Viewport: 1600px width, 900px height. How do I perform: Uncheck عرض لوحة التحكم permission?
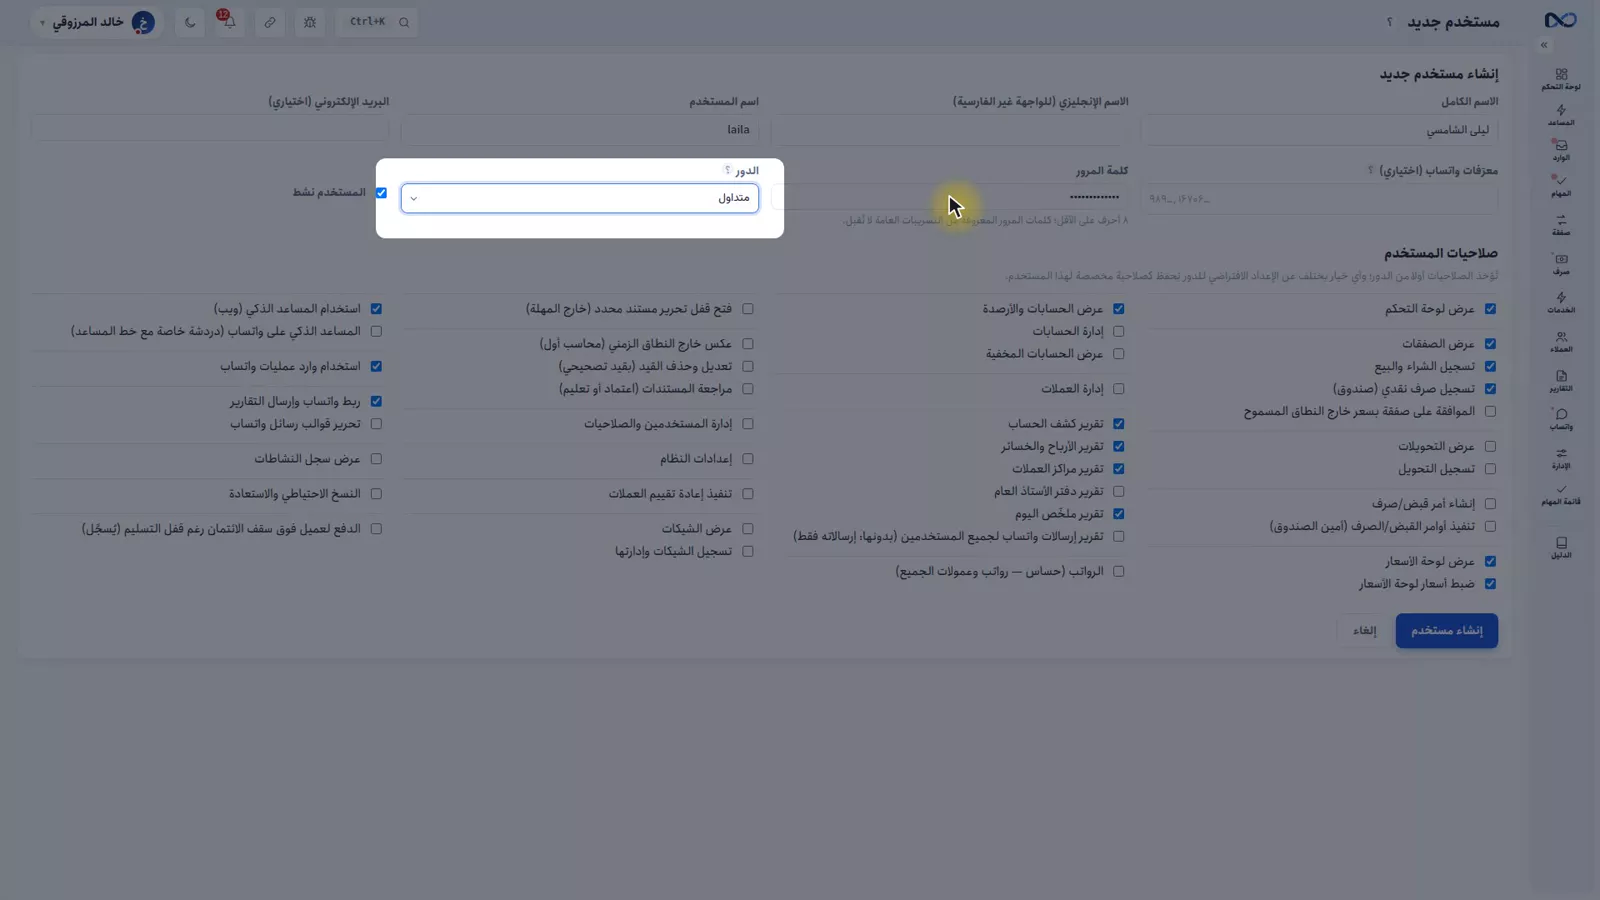click(x=1490, y=309)
